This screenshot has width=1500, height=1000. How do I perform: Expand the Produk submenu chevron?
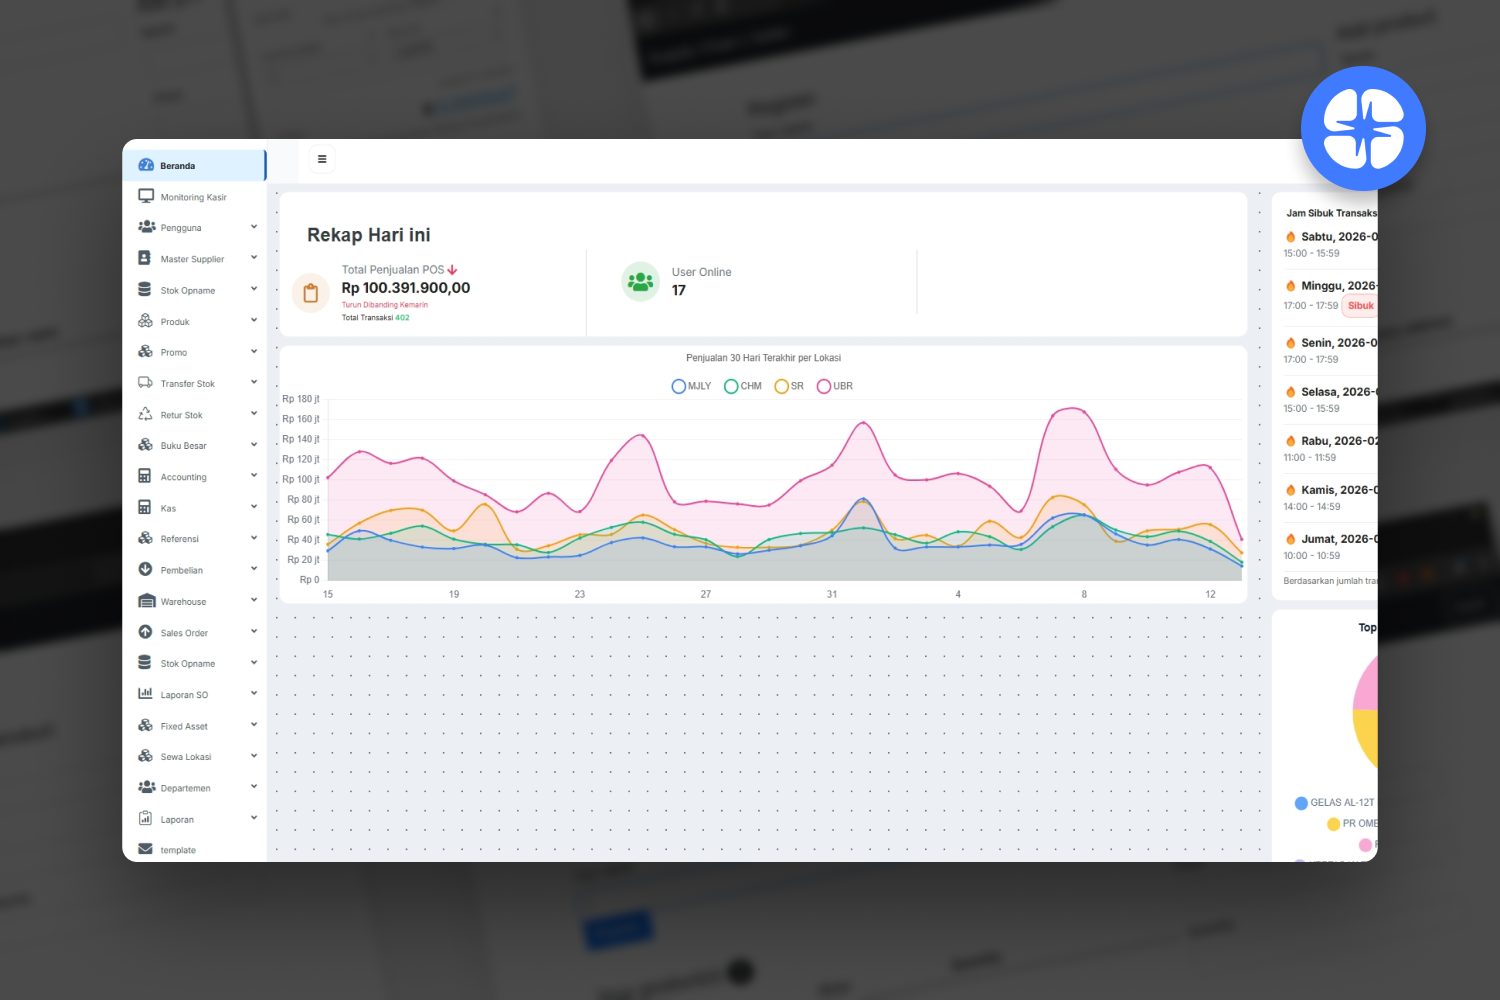point(254,321)
